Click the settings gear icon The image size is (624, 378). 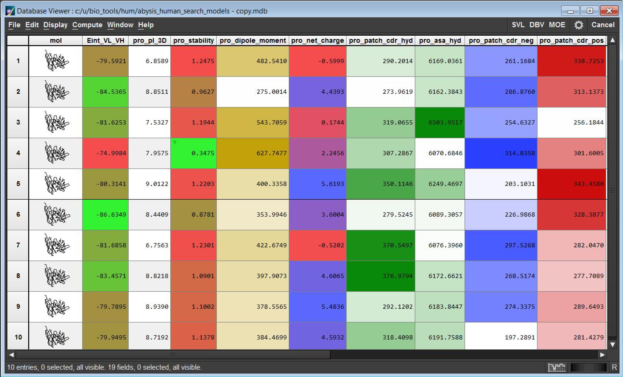point(579,25)
